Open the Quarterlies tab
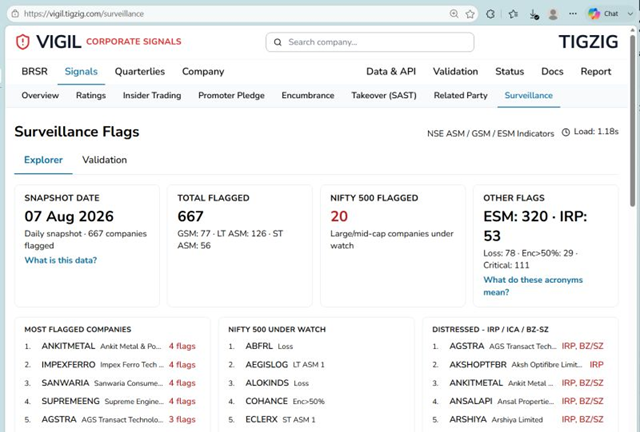Viewport: 640px width, 432px height. (x=140, y=71)
